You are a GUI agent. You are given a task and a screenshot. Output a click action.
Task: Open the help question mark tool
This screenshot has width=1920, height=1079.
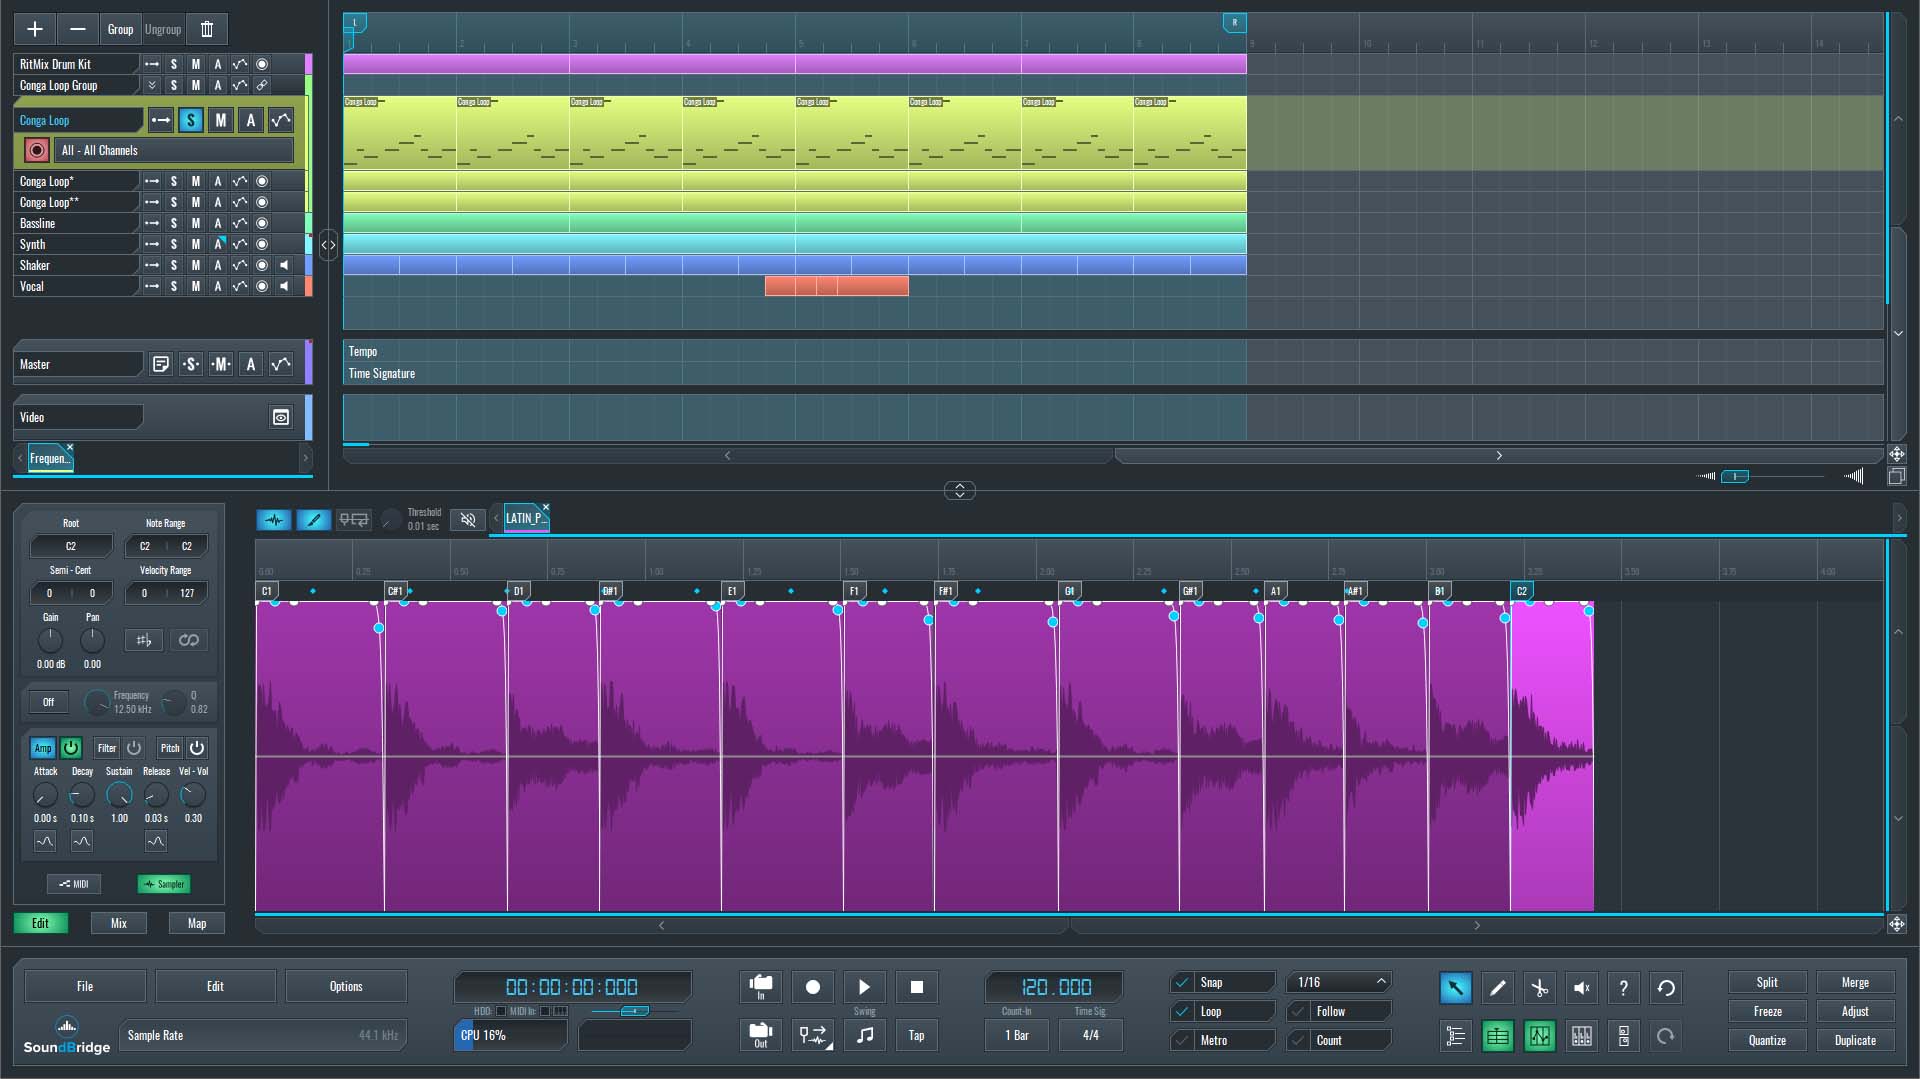1623,988
